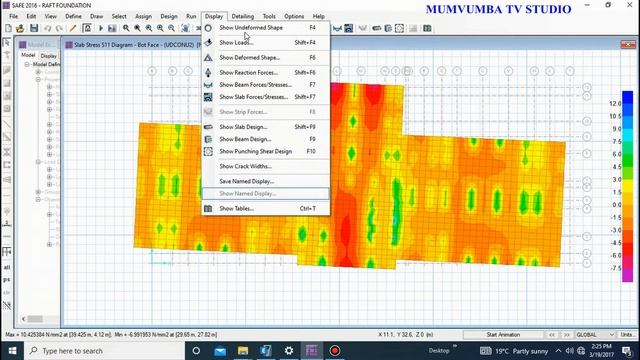Click the Units button in status bar
The height and width of the screenshot is (360, 640).
(x=627, y=335)
